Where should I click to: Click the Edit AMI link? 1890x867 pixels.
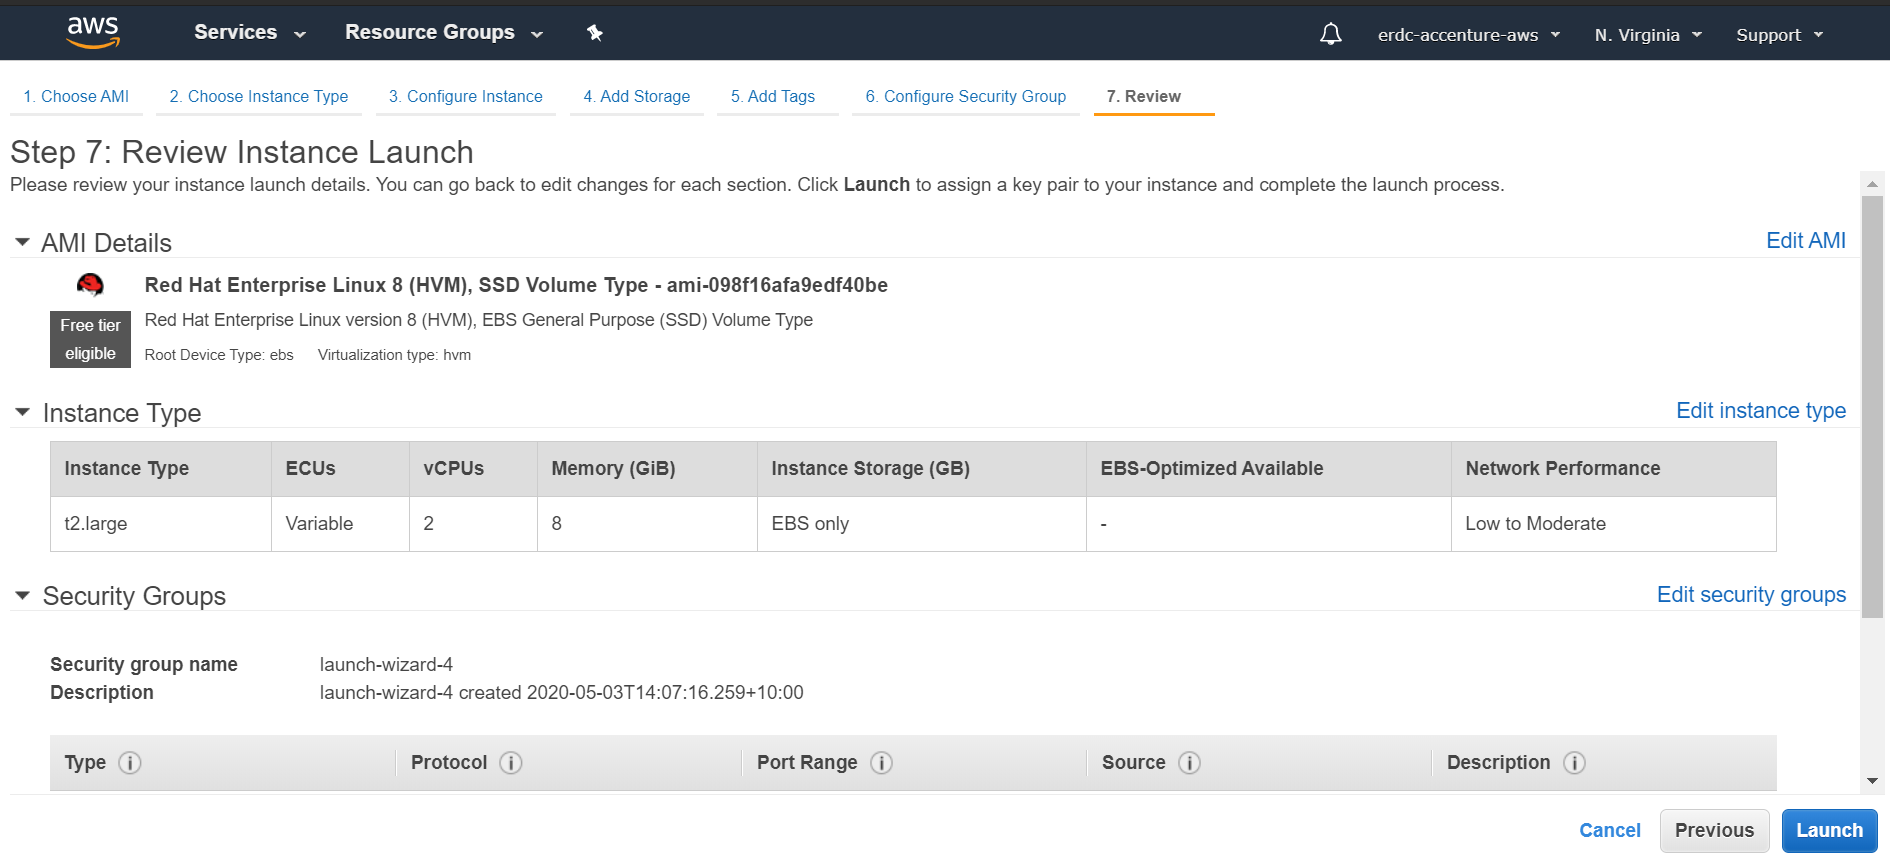(x=1805, y=241)
